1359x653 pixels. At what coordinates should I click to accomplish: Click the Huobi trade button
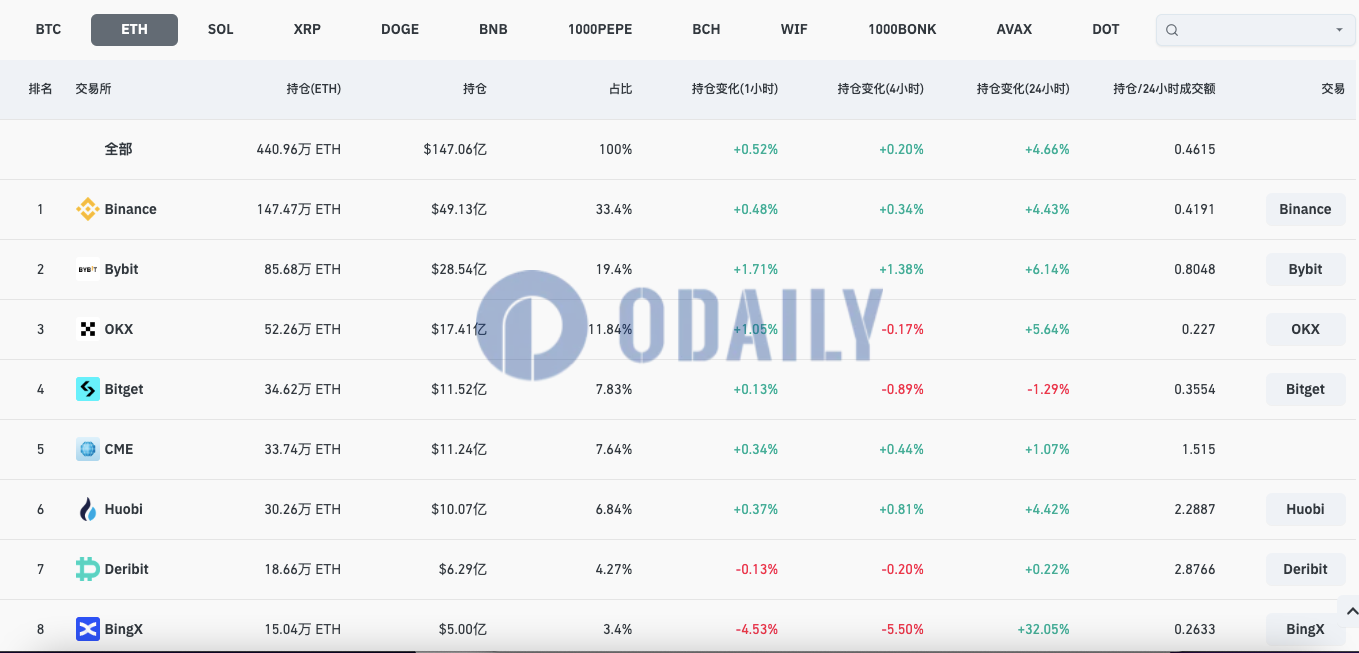[1305, 509]
